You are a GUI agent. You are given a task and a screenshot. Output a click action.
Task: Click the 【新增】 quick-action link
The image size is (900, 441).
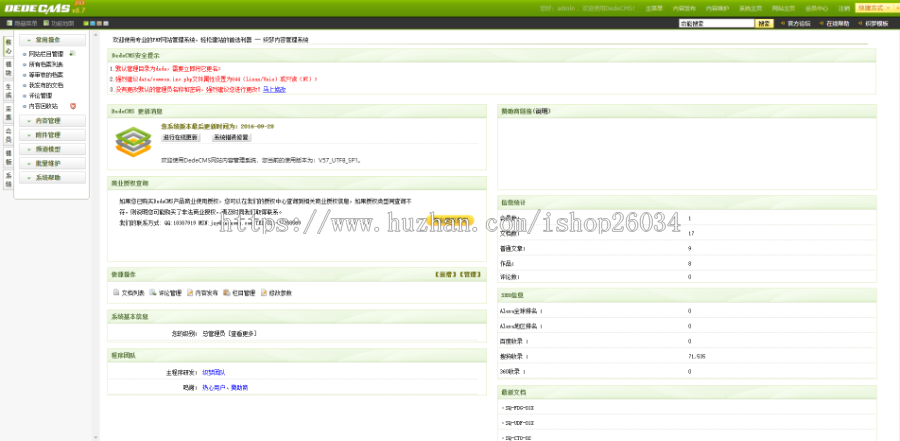coord(446,275)
